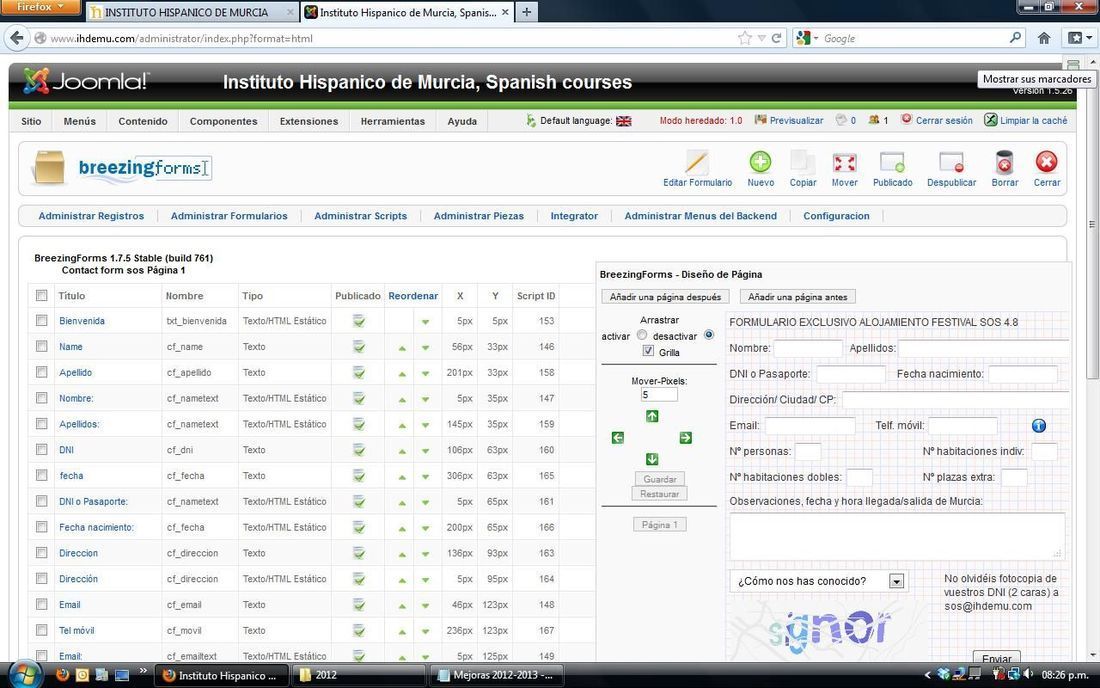Reload the page in Firefox
1100x688 pixels.
pyautogui.click(x=777, y=38)
